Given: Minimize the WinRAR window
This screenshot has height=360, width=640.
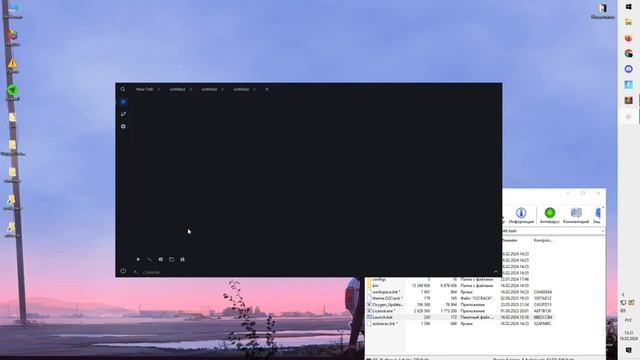Looking at the screenshot, I should (x=568, y=193).
